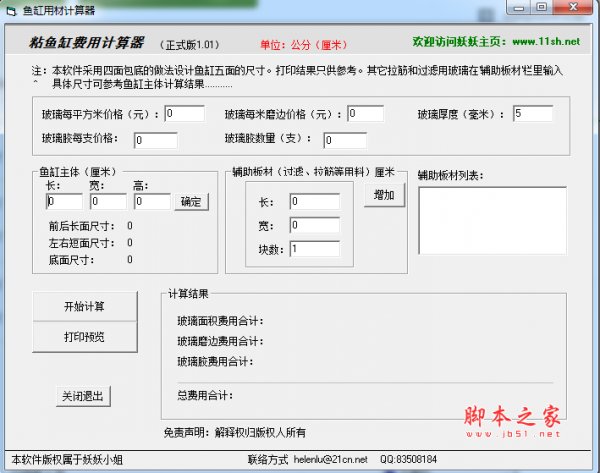Click the 粘鱼缸费用计算器 title heading

(x=86, y=42)
